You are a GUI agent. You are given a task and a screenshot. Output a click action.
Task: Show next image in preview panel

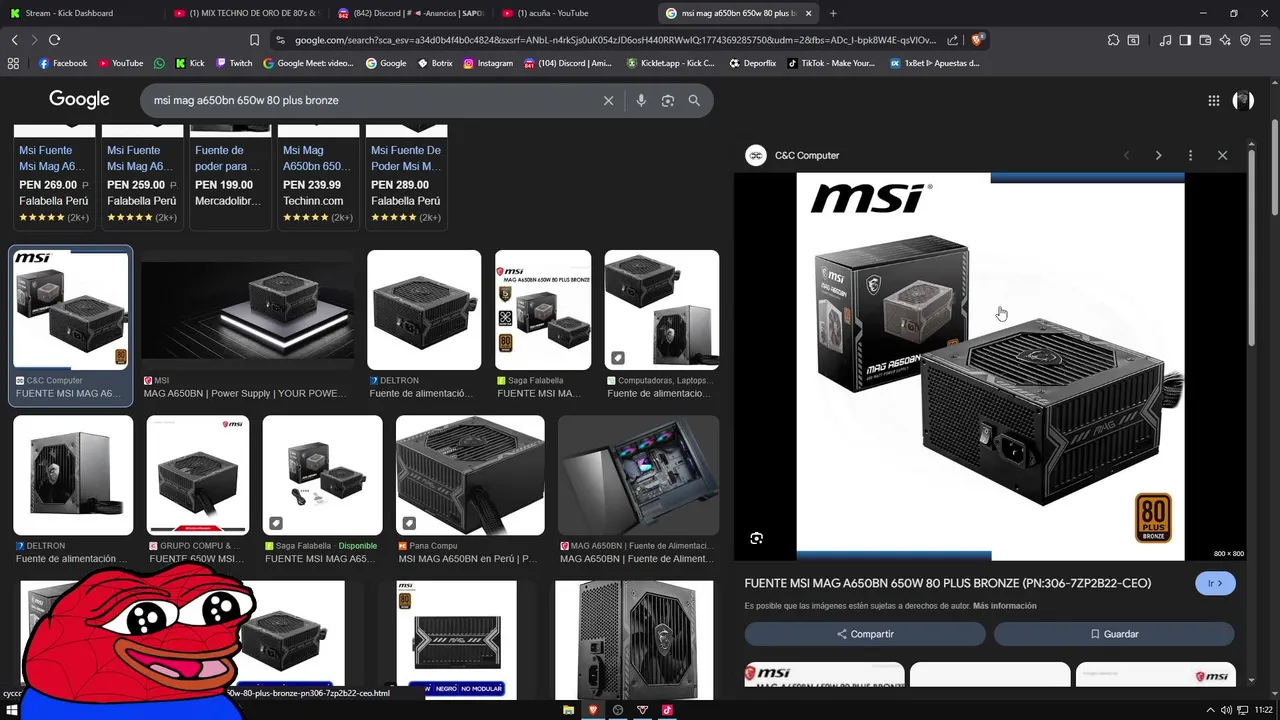[1158, 155]
